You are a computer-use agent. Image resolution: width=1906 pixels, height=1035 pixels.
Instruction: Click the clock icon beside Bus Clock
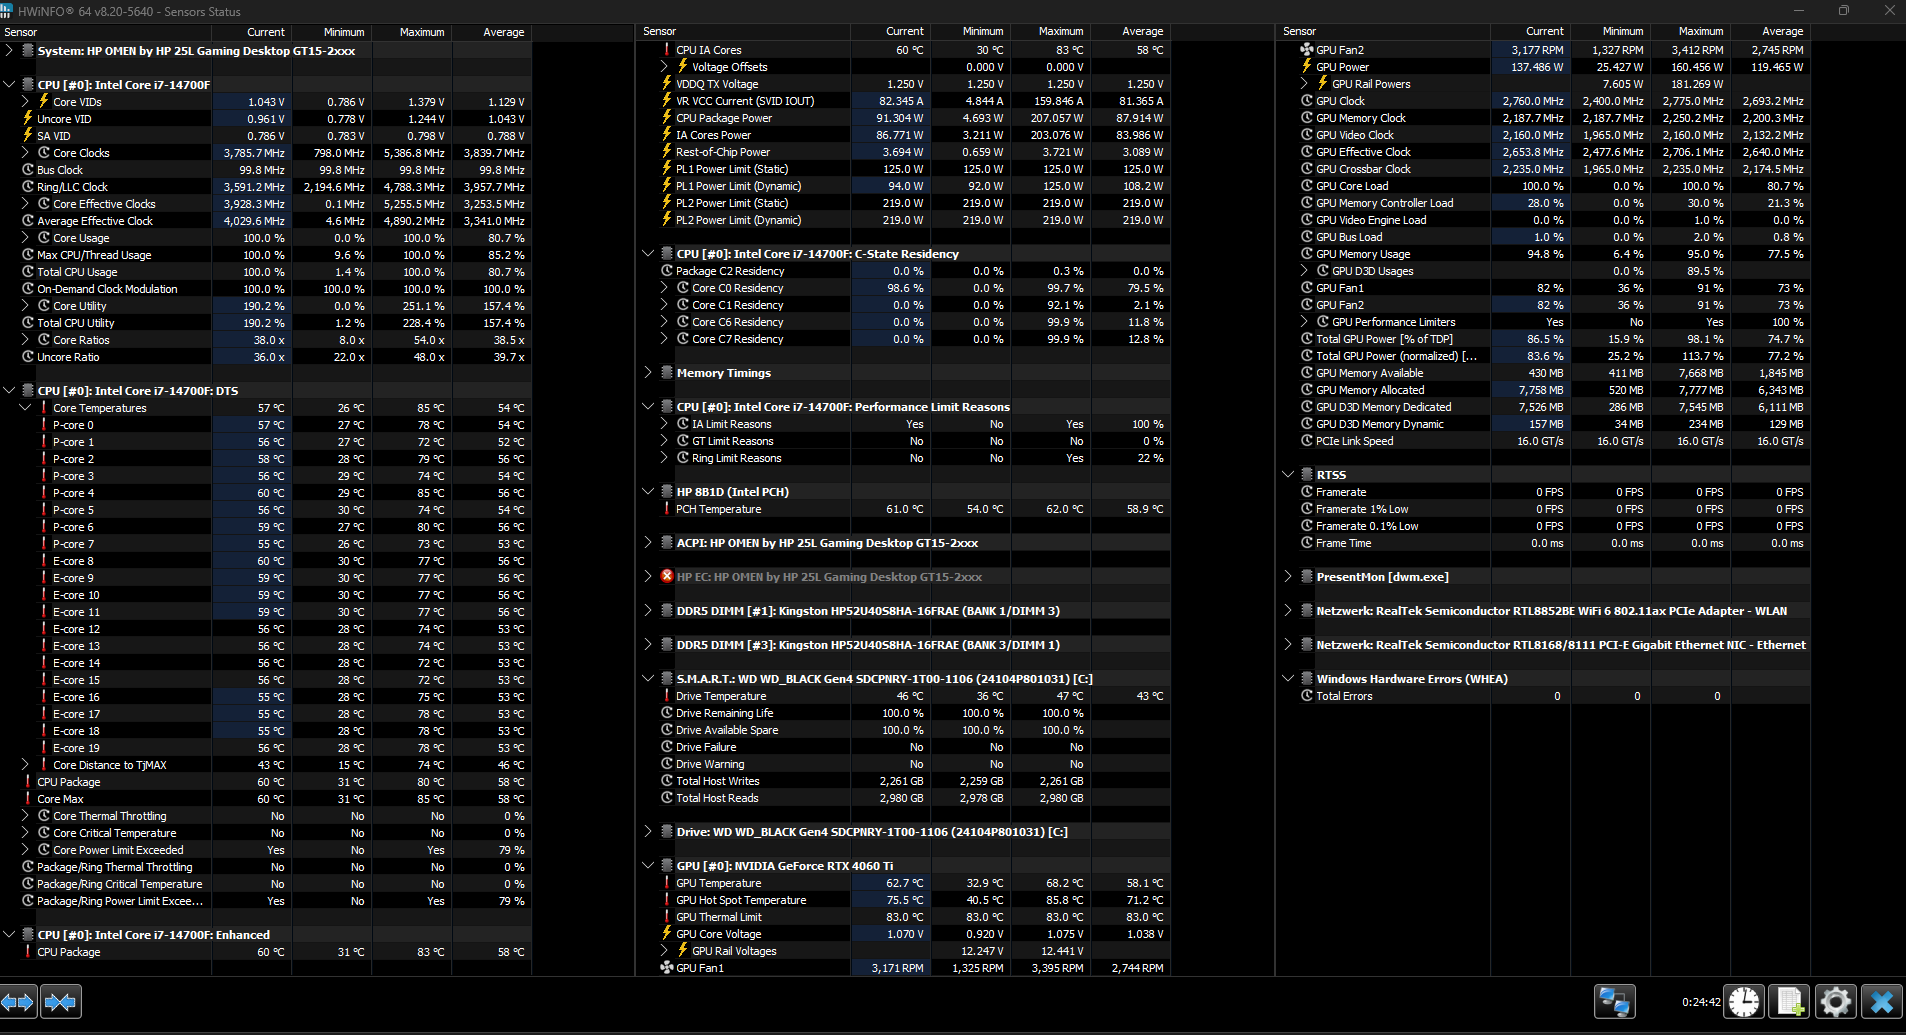pos(28,170)
